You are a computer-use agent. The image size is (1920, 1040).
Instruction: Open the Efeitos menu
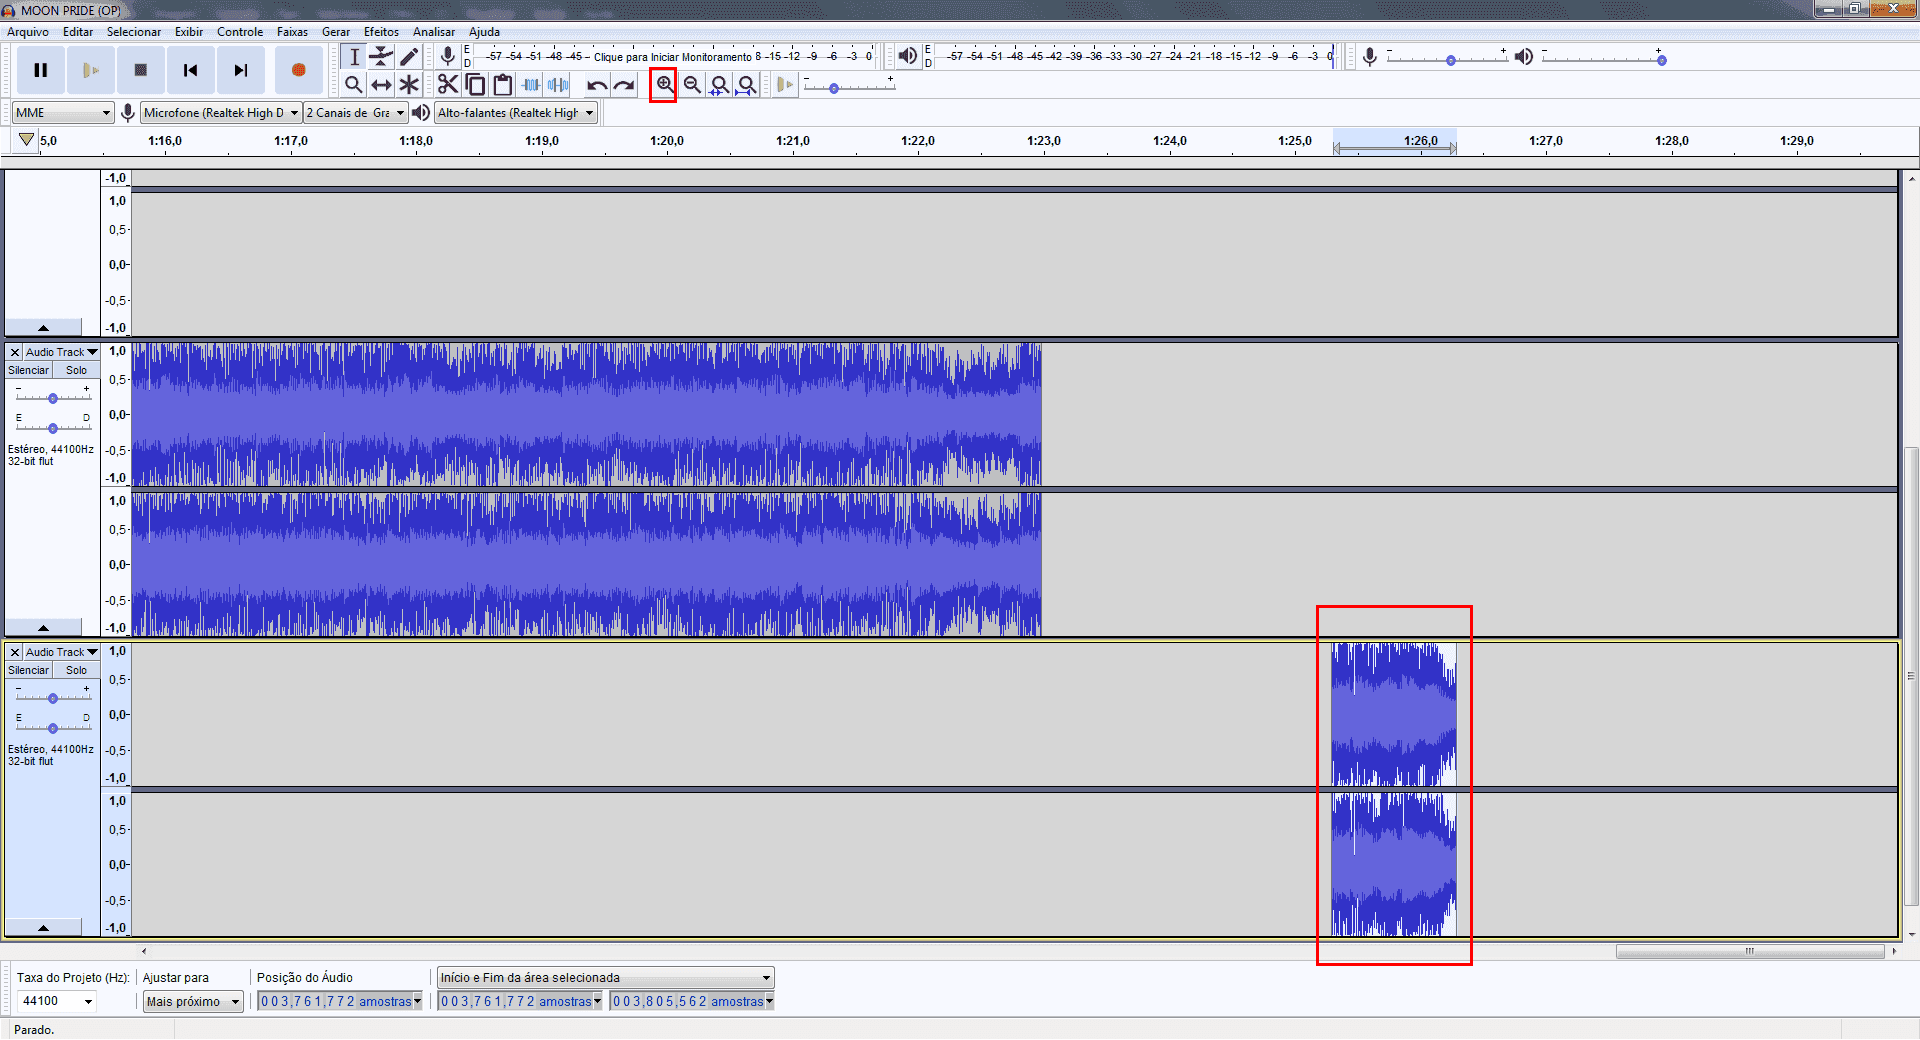[x=381, y=32]
